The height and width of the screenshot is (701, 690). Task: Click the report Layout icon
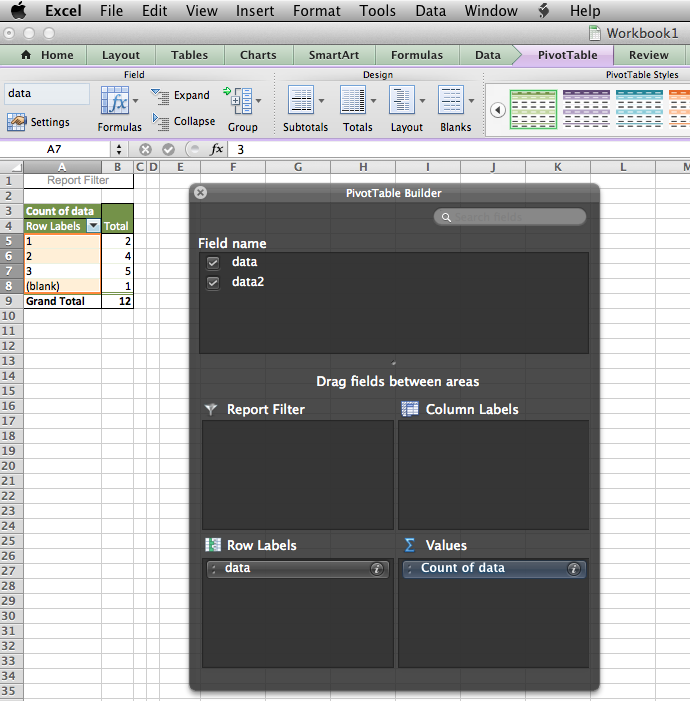coord(402,100)
